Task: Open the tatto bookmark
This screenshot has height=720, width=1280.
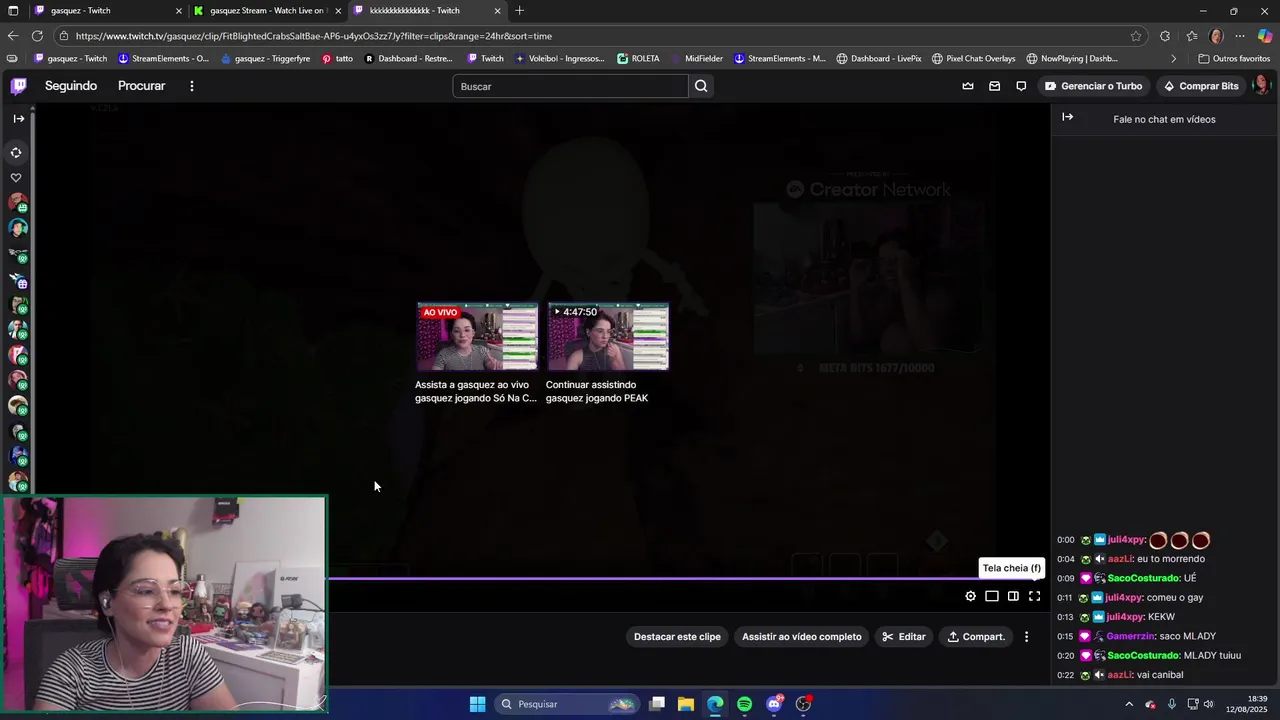Action: 337,59
